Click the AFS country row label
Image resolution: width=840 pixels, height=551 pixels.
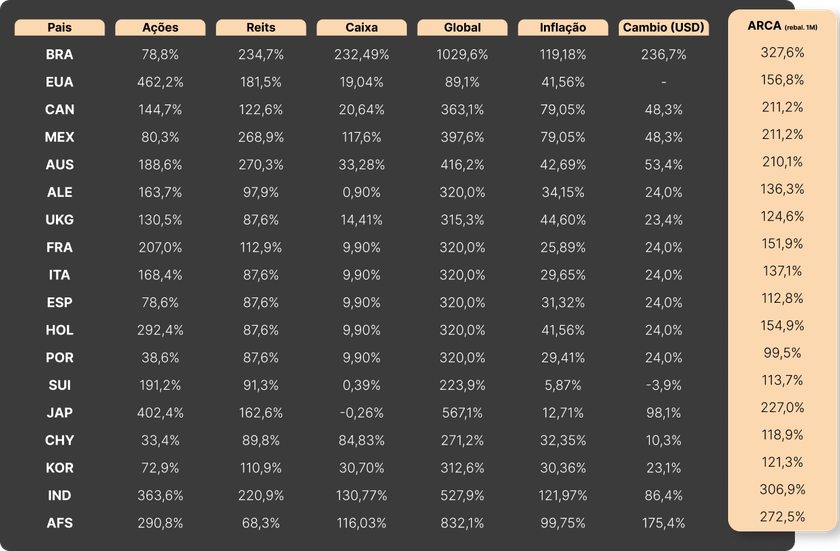pyautogui.click(x=60, y=522)
